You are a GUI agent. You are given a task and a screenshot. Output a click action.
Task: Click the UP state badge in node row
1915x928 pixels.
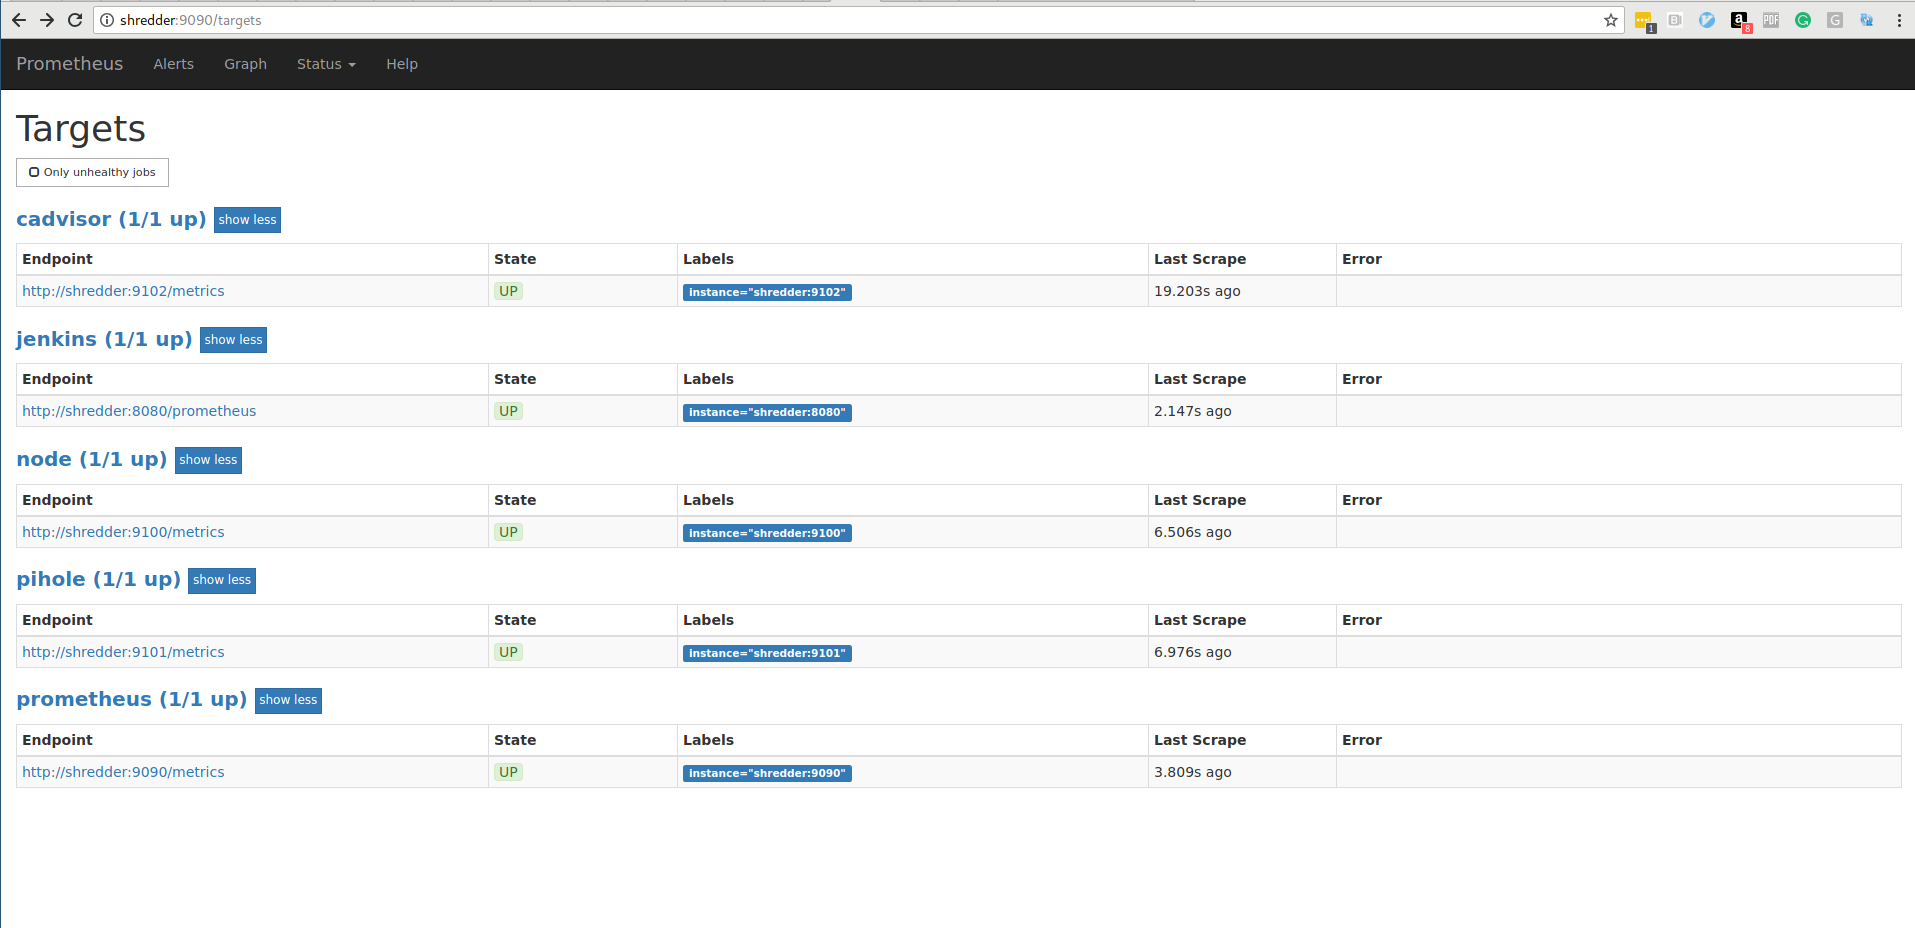(508, 532)
